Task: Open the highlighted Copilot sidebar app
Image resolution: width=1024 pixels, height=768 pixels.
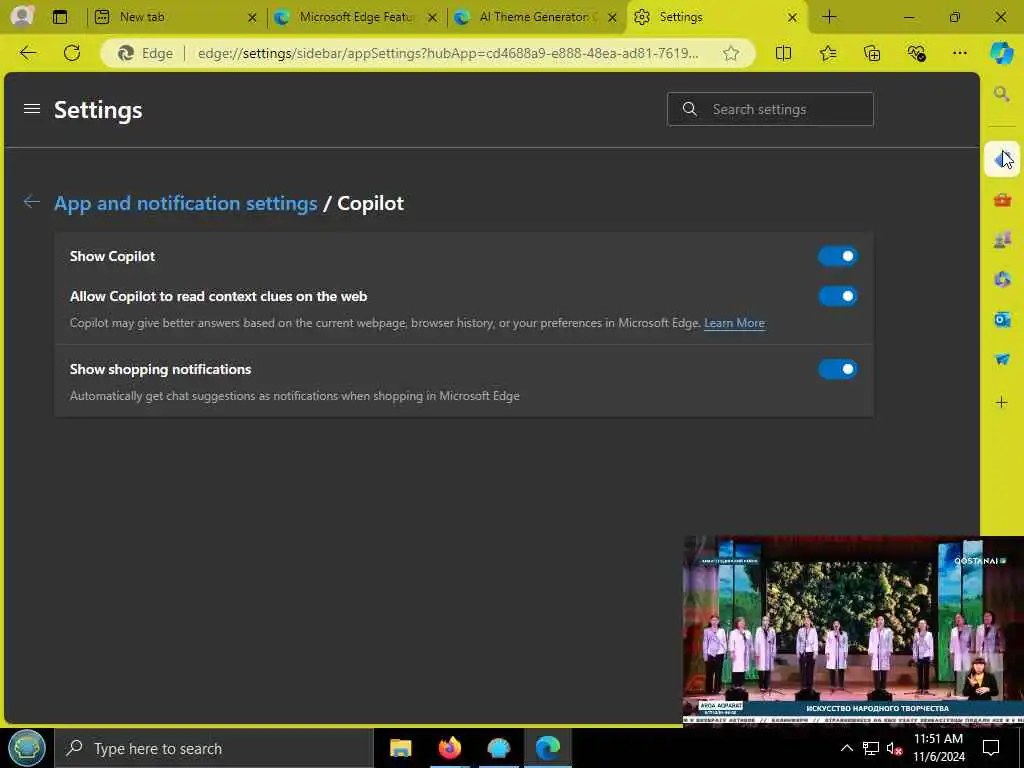Action: [1002, 159]
